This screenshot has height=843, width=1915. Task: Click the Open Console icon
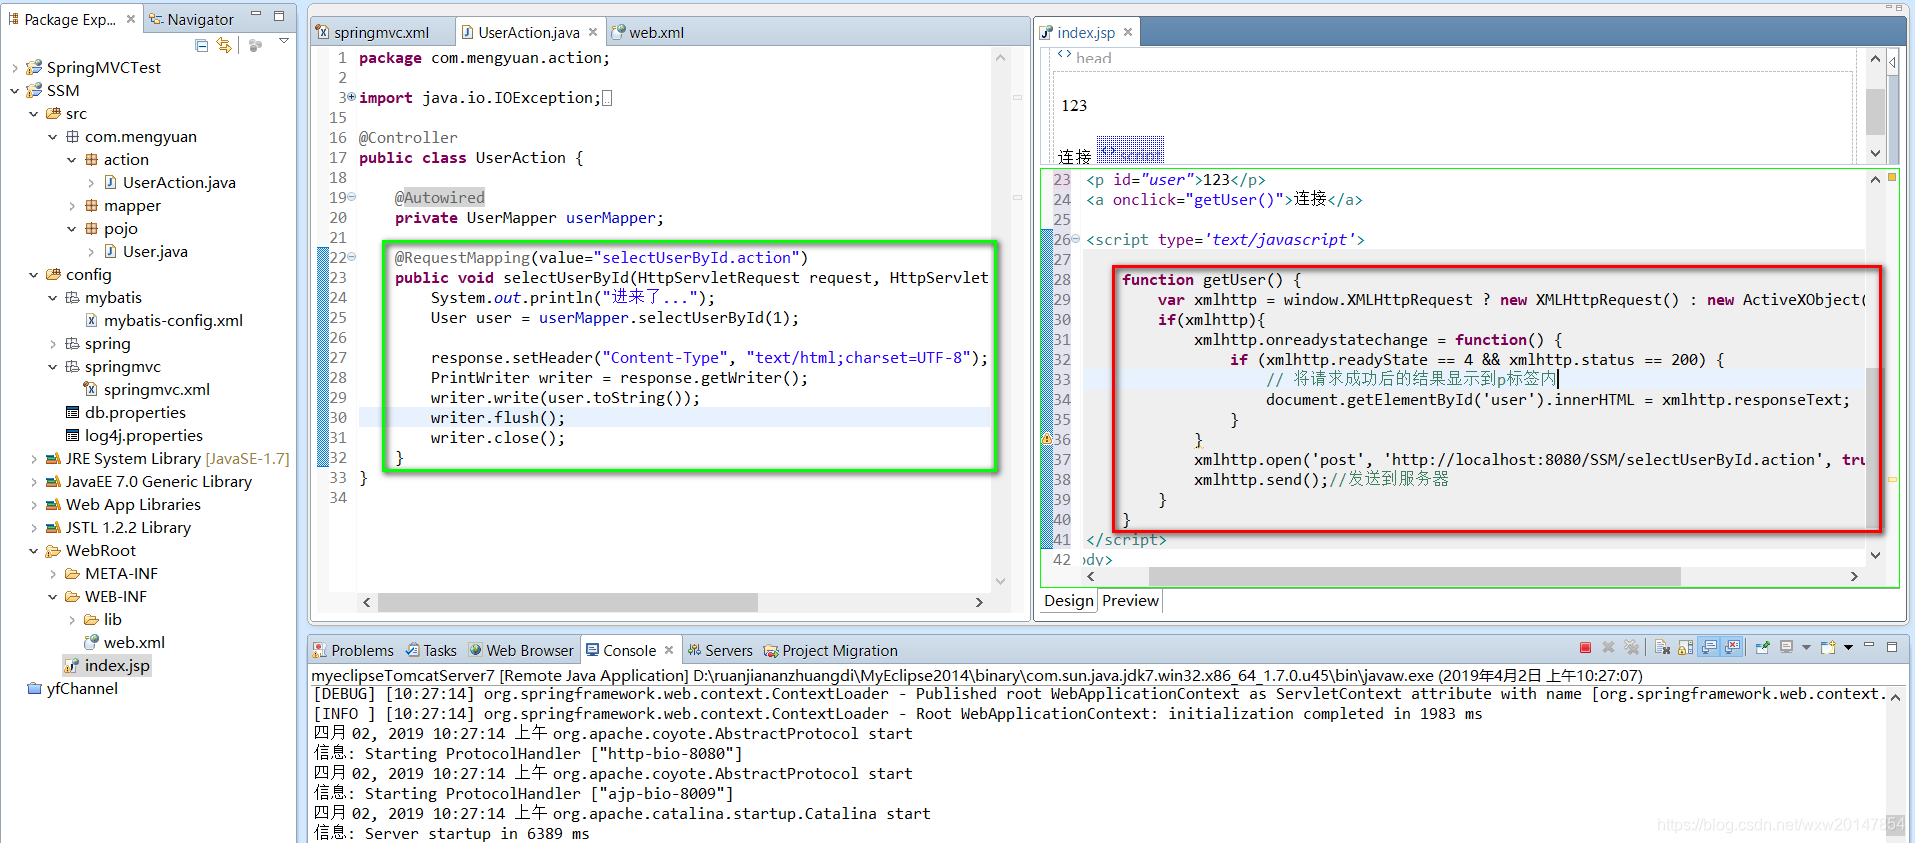1828,647
